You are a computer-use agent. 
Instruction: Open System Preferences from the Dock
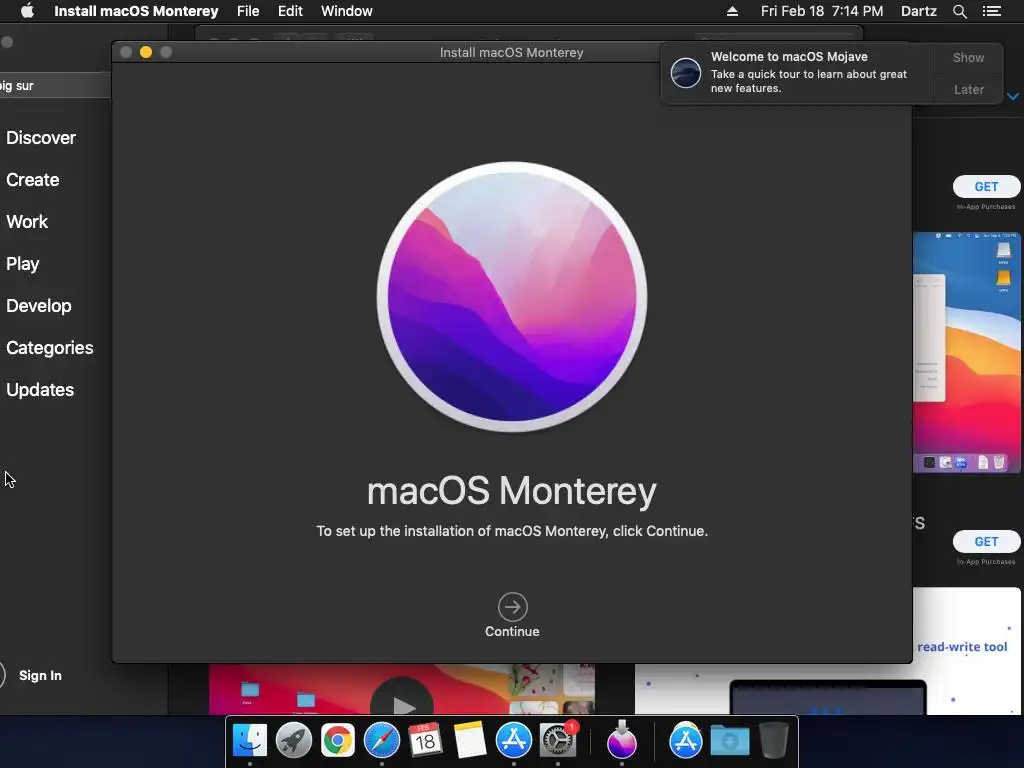click(x=558, y=741)
